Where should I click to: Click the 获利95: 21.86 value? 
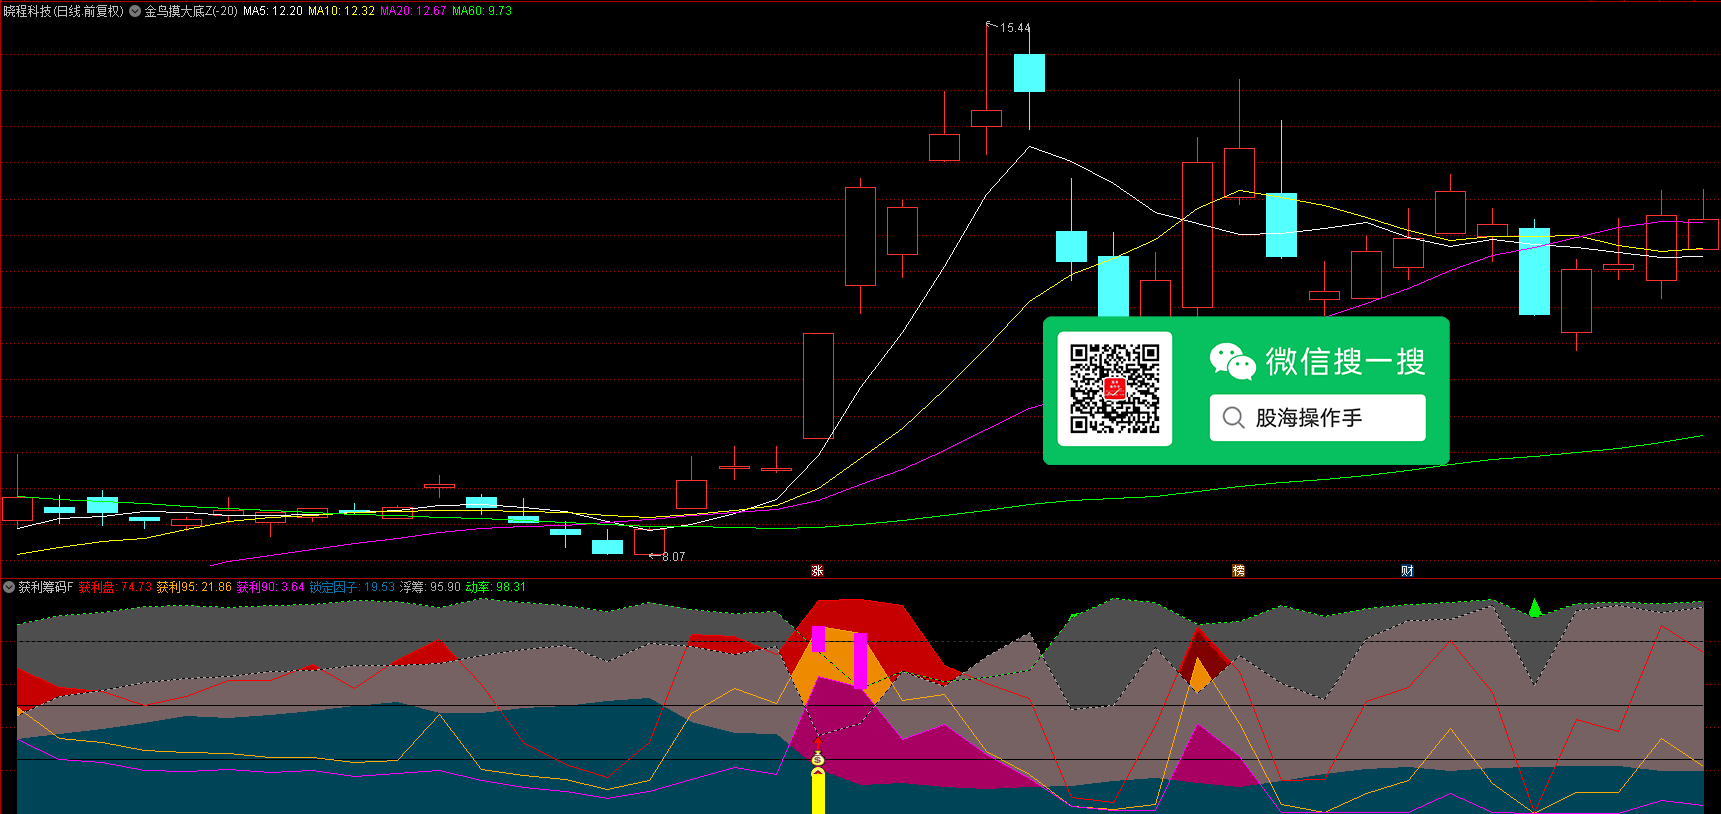pyautogui.click(x=194, y=587)
